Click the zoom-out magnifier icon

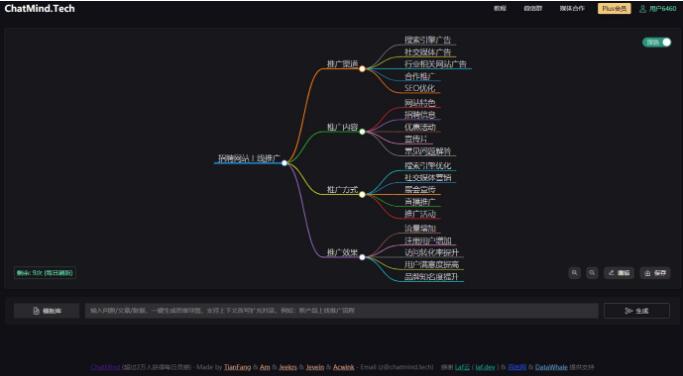click(x=592, y=273)
